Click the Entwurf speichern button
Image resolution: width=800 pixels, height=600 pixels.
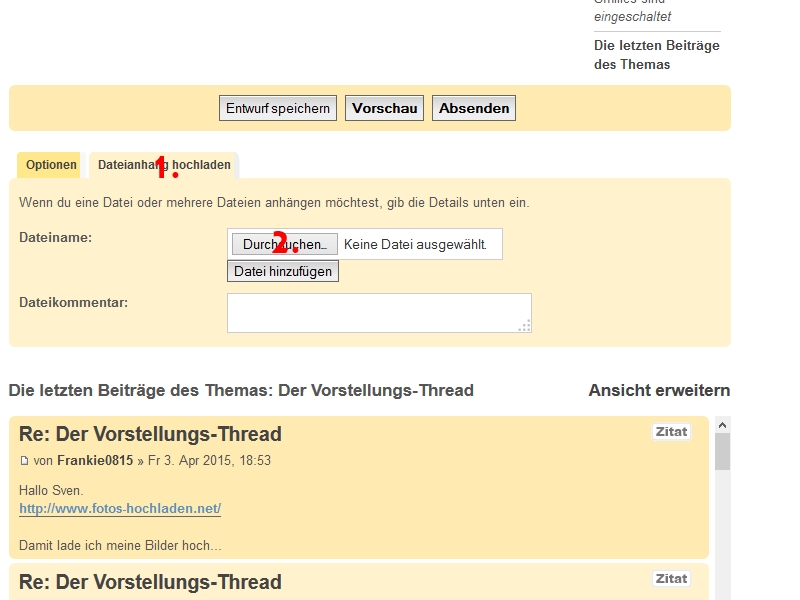click(x=277, y=108)
